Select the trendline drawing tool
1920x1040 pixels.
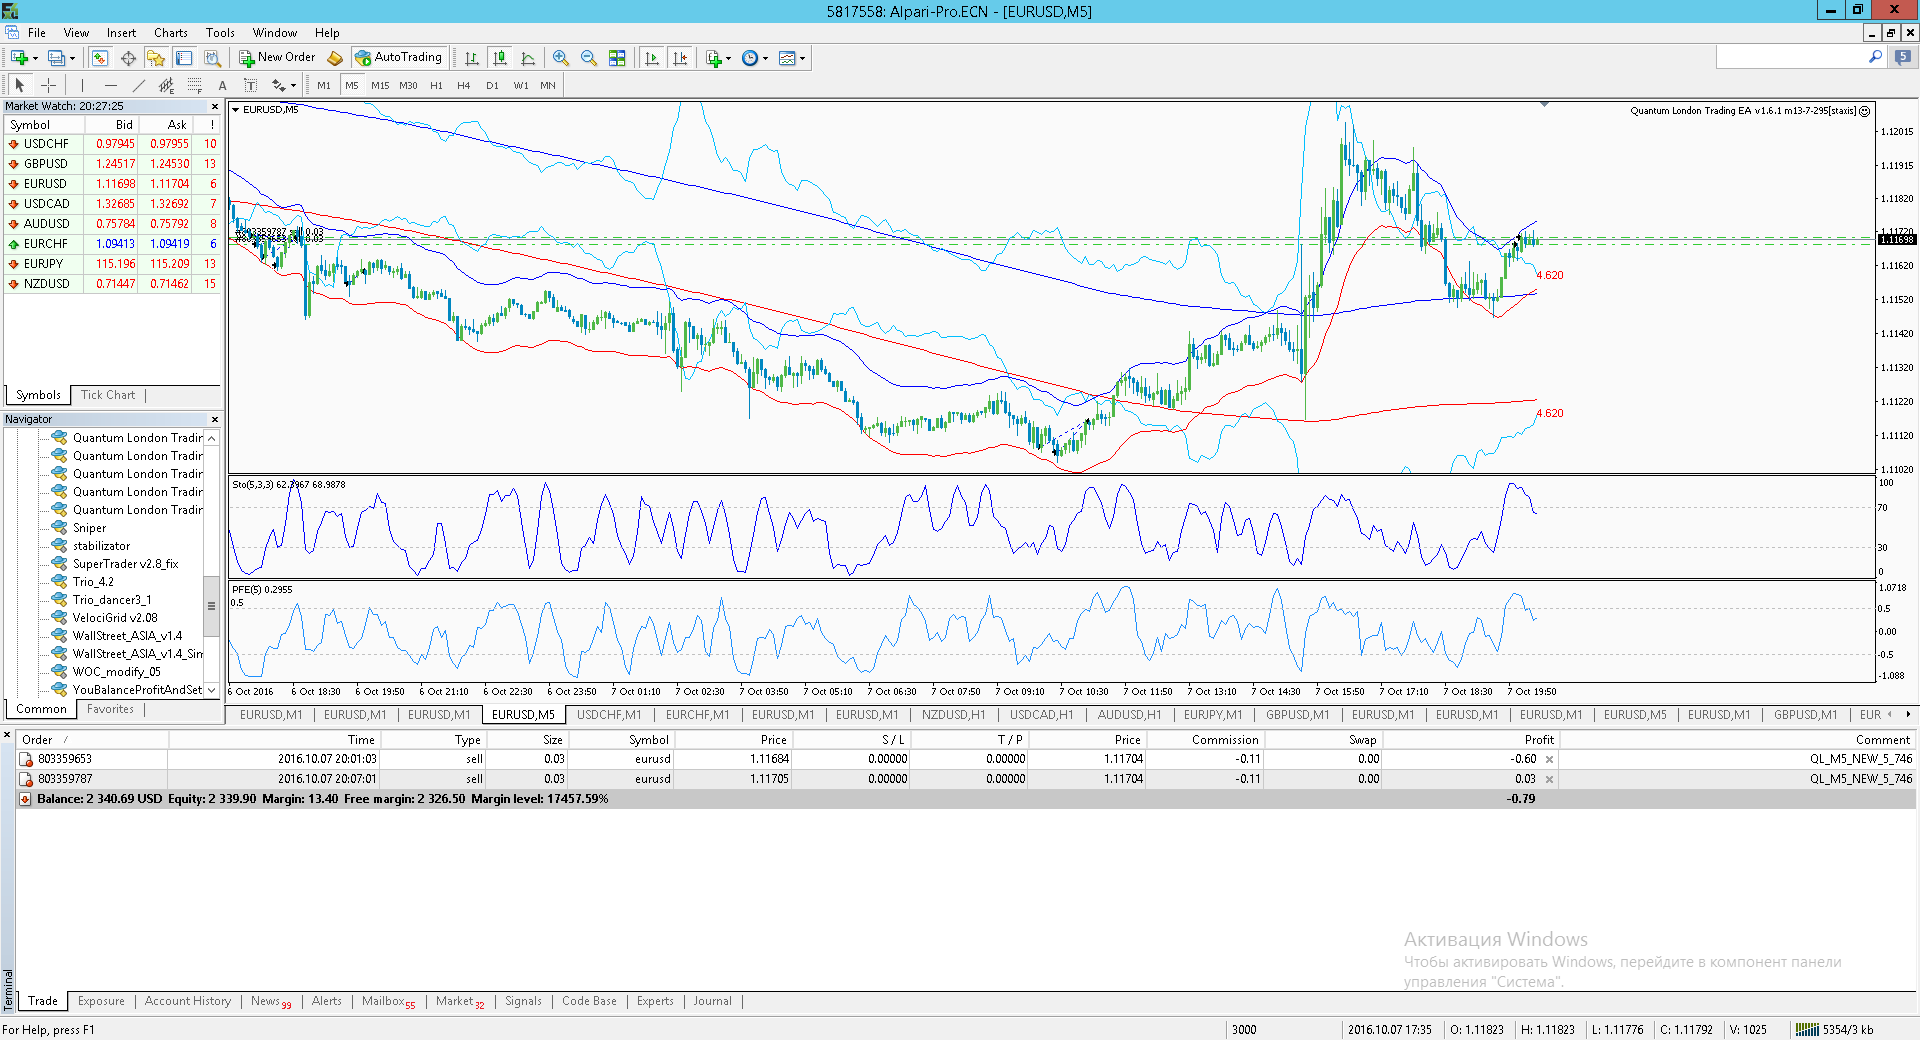click(x=139, y=85)
